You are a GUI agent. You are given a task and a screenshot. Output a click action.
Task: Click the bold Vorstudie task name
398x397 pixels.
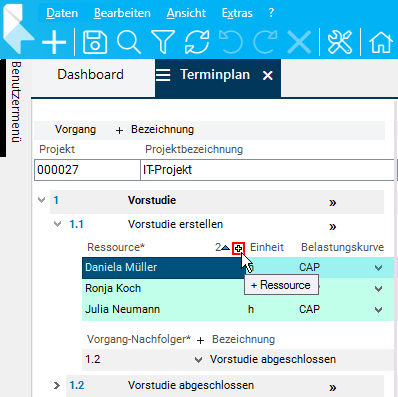pos(152,200)
